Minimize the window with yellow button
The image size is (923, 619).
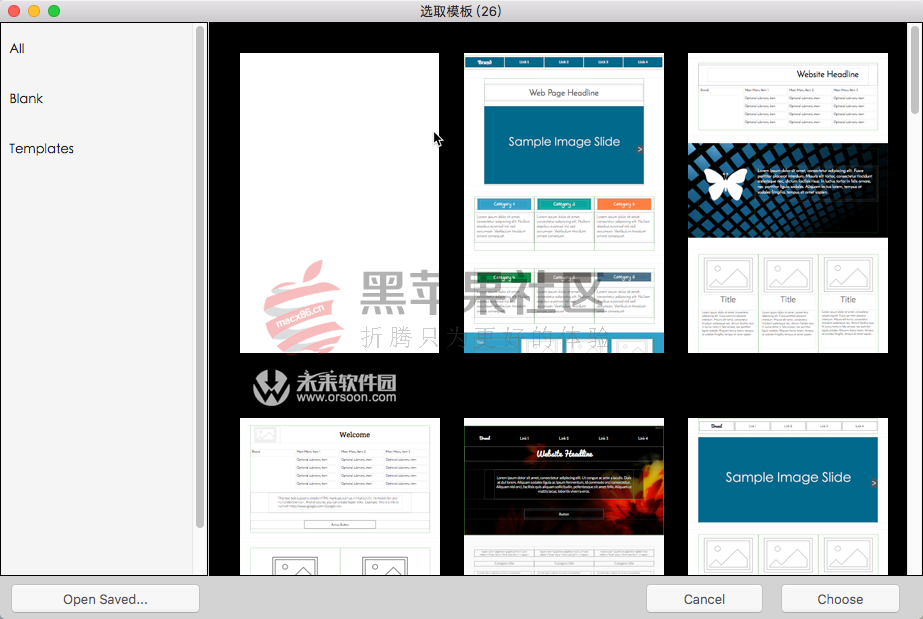point(34,11)
